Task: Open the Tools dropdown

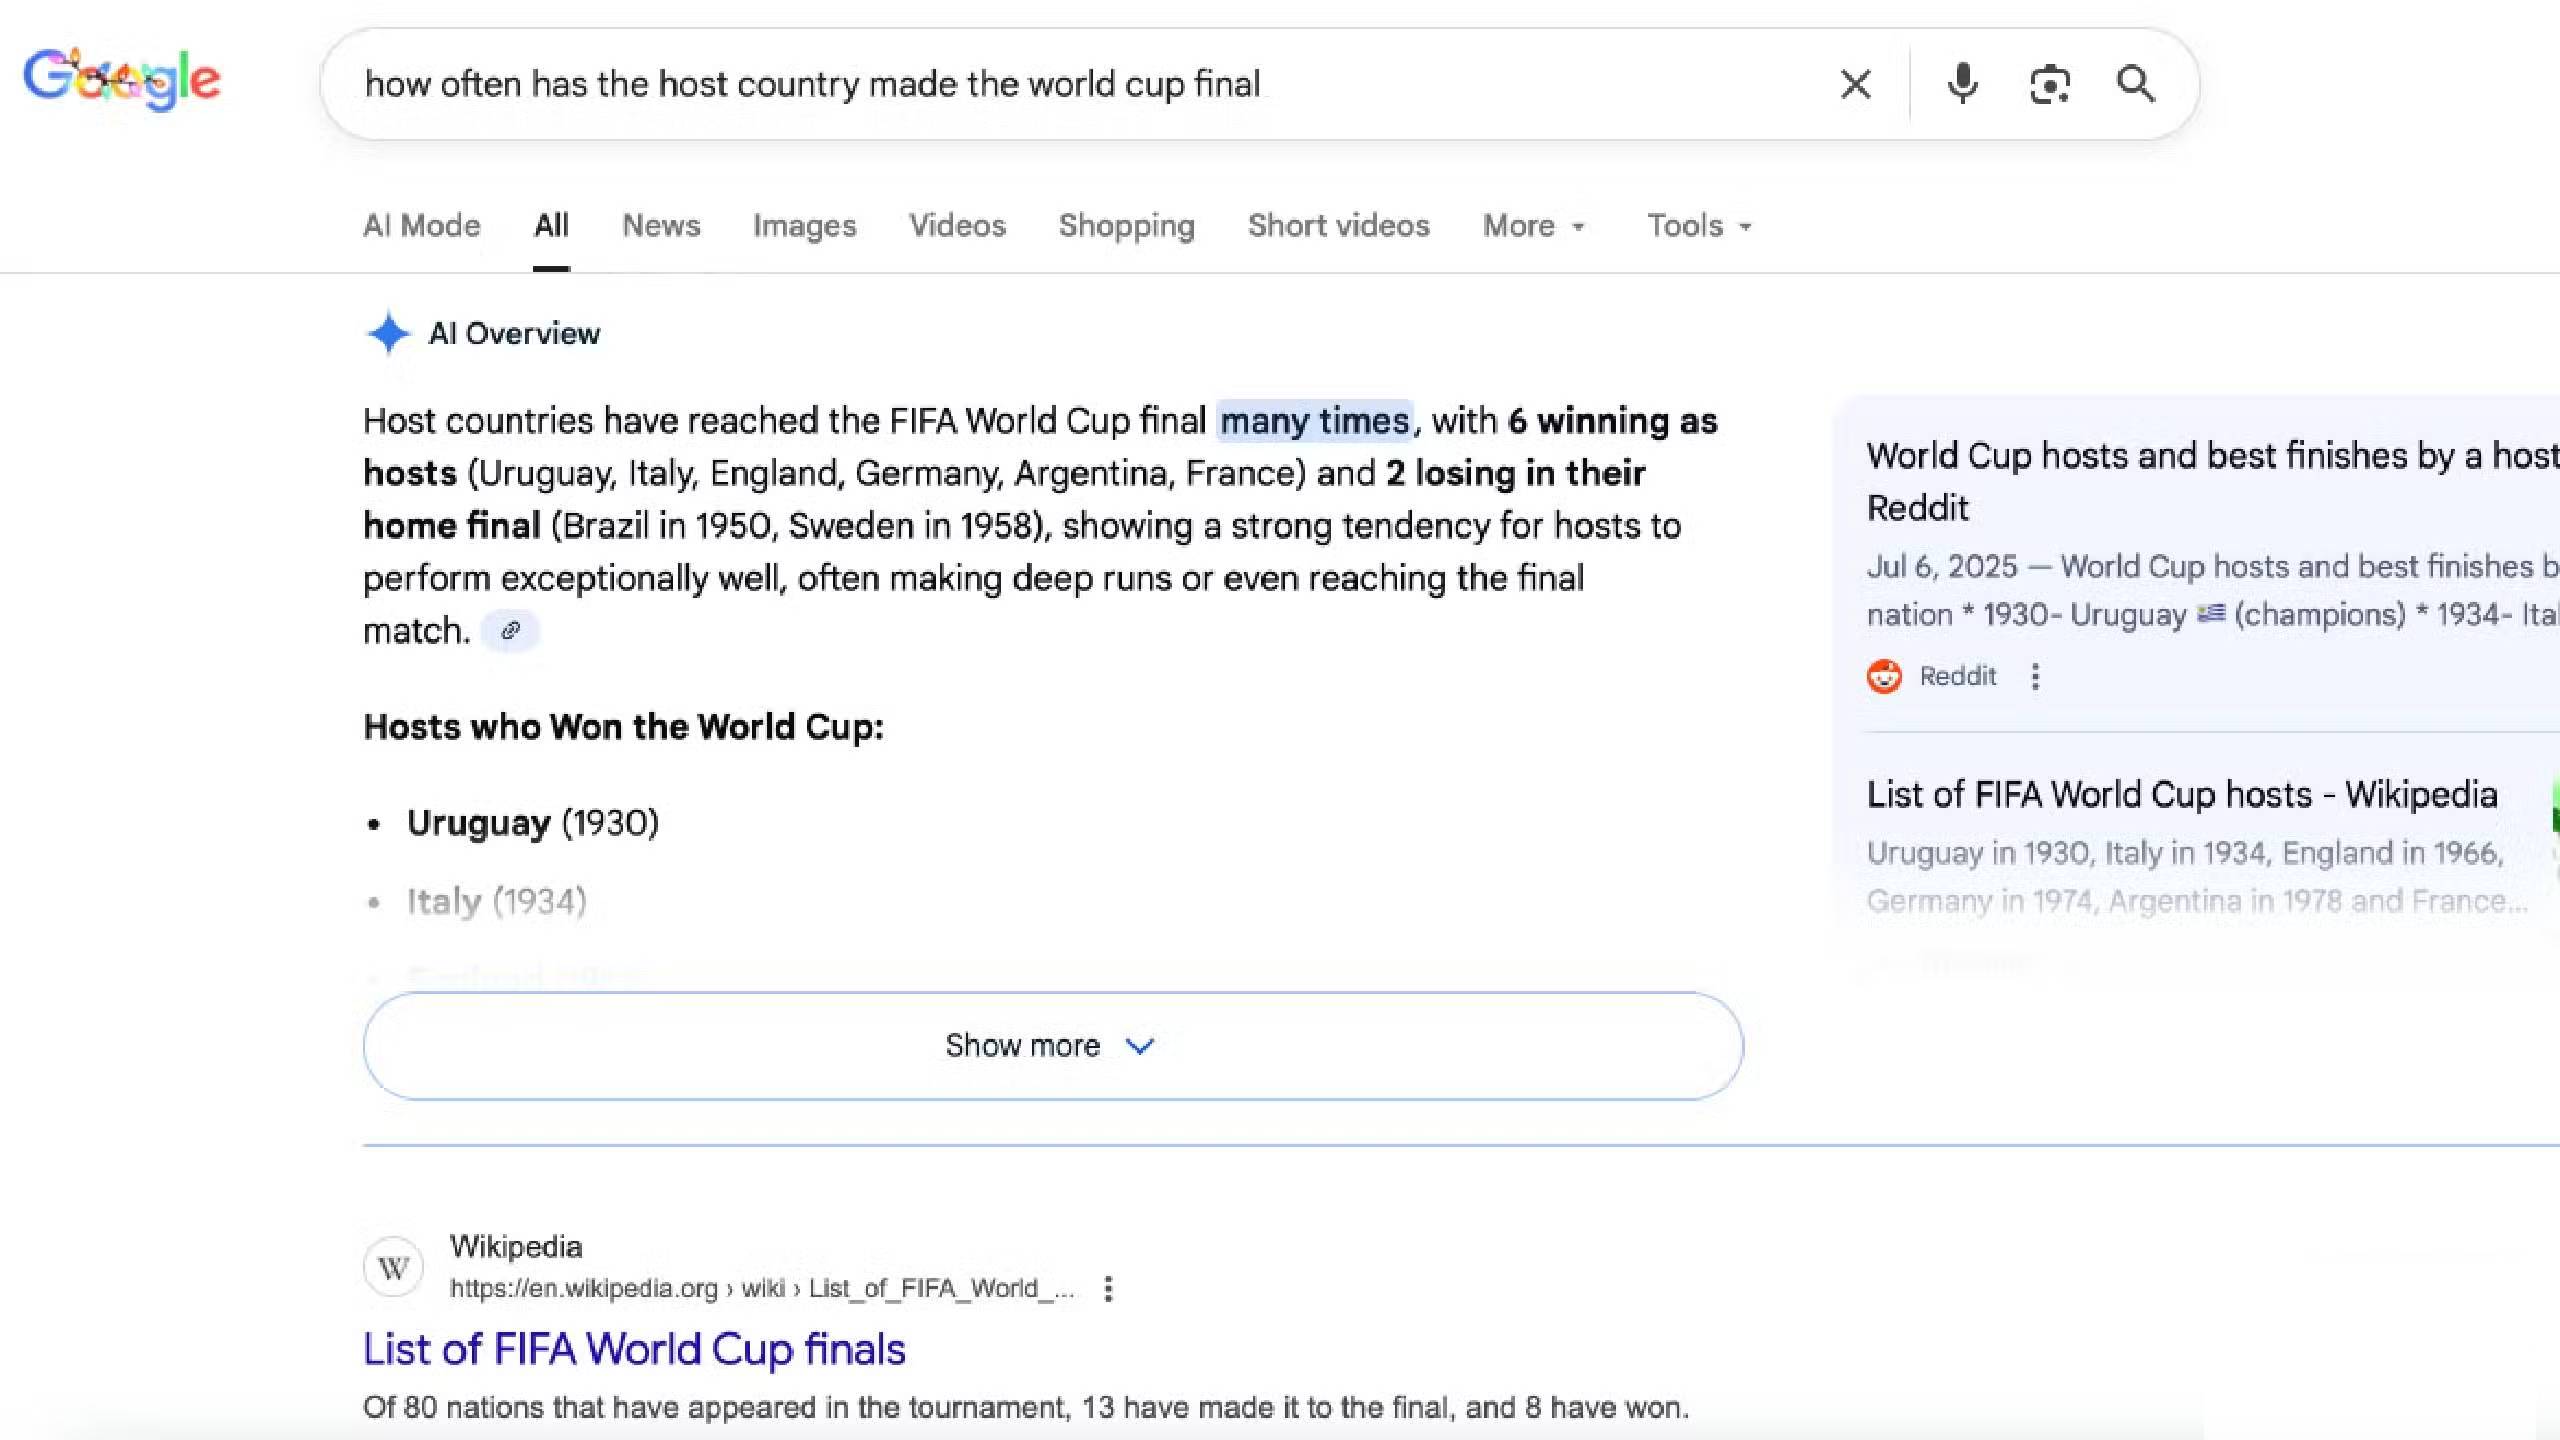Action: tap(1699, 226)
